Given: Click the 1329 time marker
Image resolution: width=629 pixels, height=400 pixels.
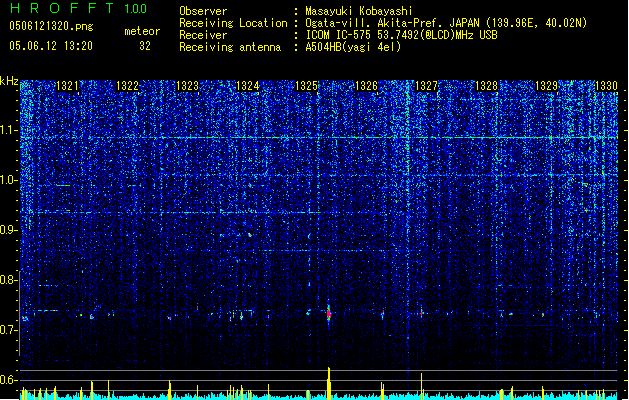Looking at the screenshot, I should point(546,86).
